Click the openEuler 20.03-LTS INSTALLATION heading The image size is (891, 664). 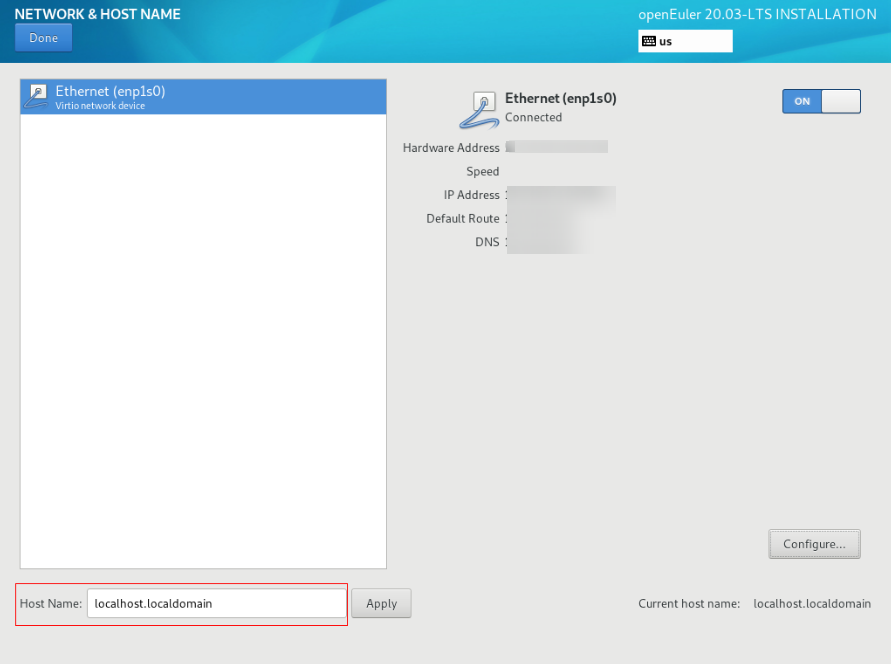pyautogui.click(x=757, y=15)
